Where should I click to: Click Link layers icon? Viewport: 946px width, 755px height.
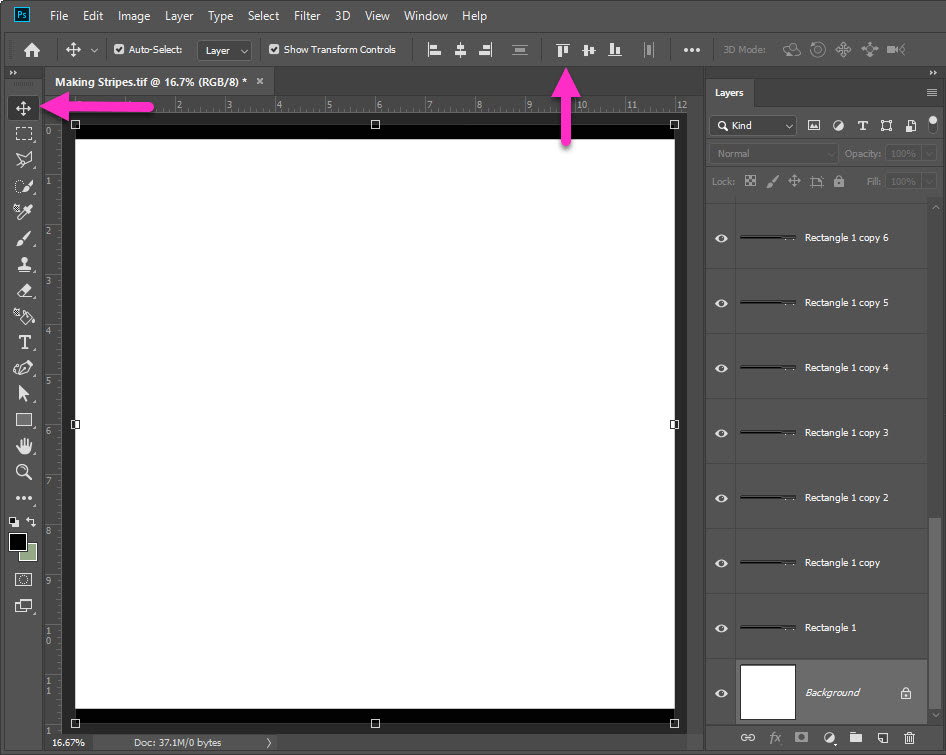tap(748, 737)
